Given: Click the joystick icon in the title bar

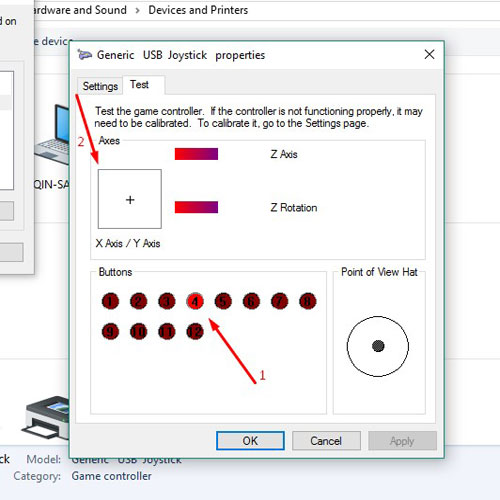Looking at the screenshot, I should [x=84, y=55].
